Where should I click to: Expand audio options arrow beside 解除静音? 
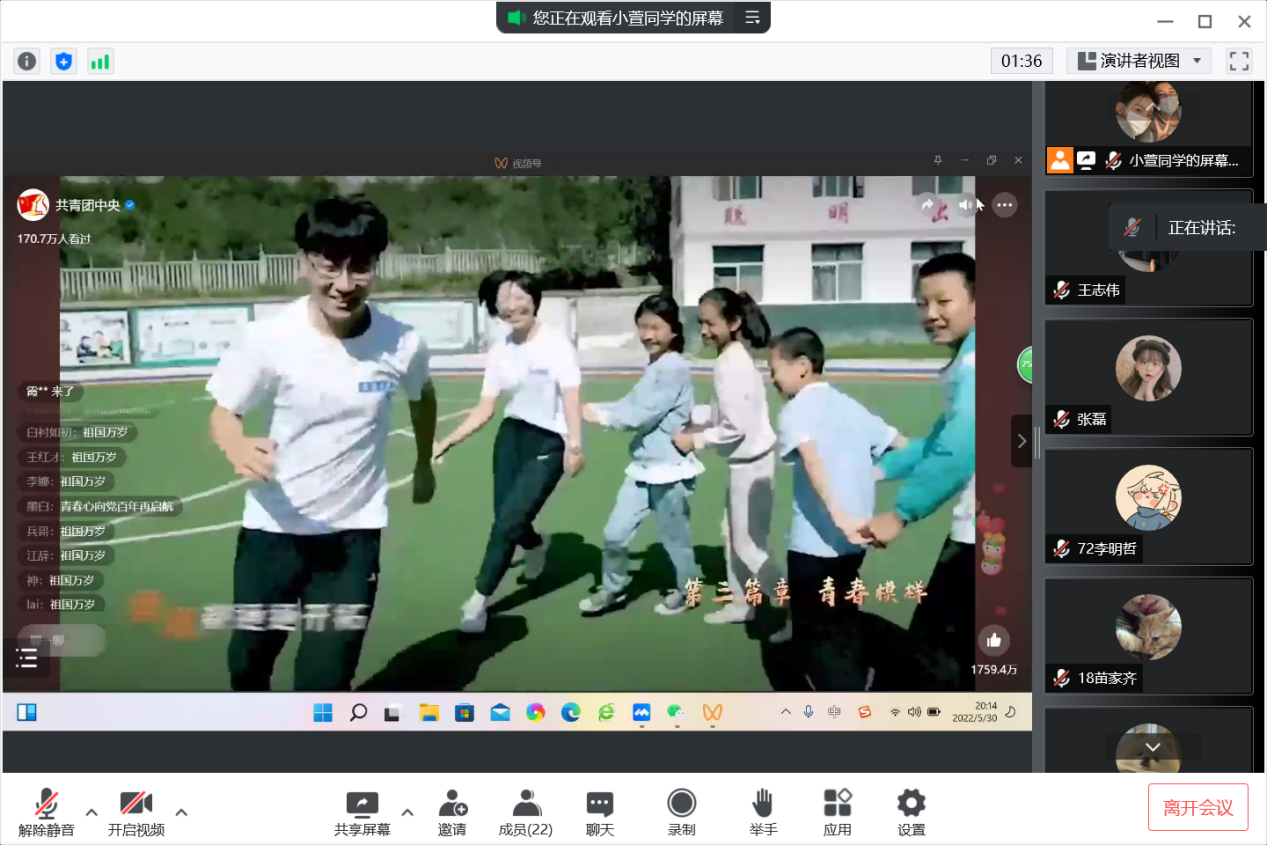91,811
